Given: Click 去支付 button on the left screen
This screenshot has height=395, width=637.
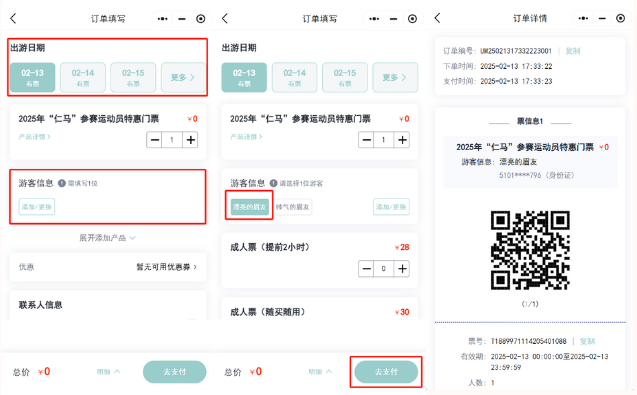Looking at the screenshot, I should (x=175, y=372).
